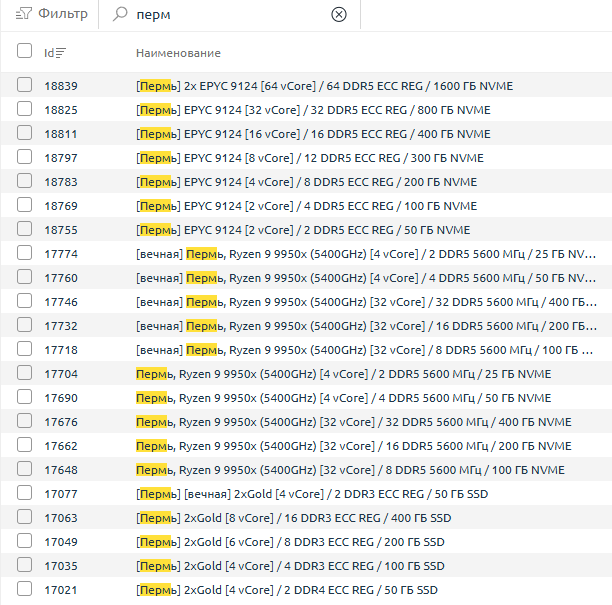Sort by Id column icon
Image resolution: width=612 pixels, height=605 pixels.
tap(61, 52)
